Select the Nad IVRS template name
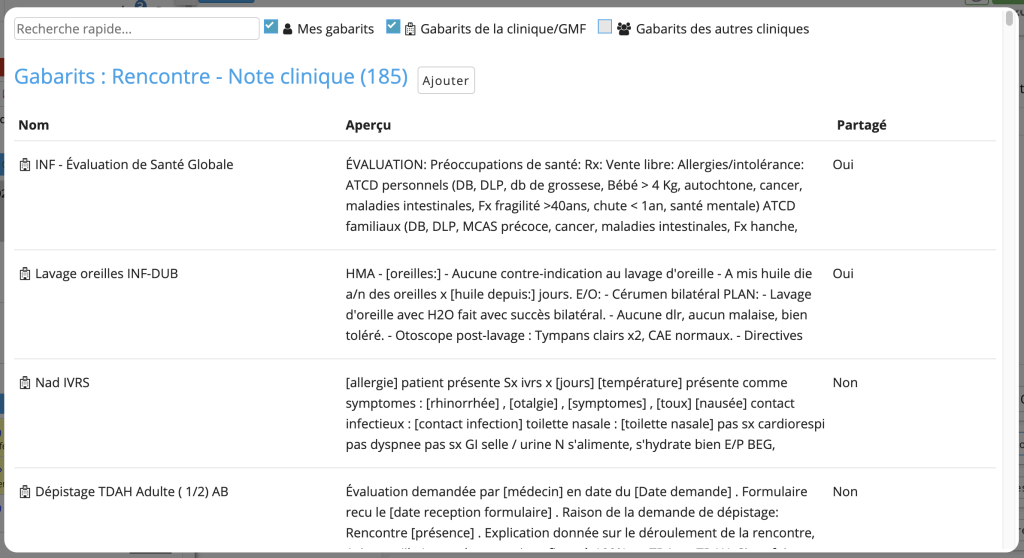Image resolution: width=1024 pixels, height=558 pixels. click(x=62, y=383)
